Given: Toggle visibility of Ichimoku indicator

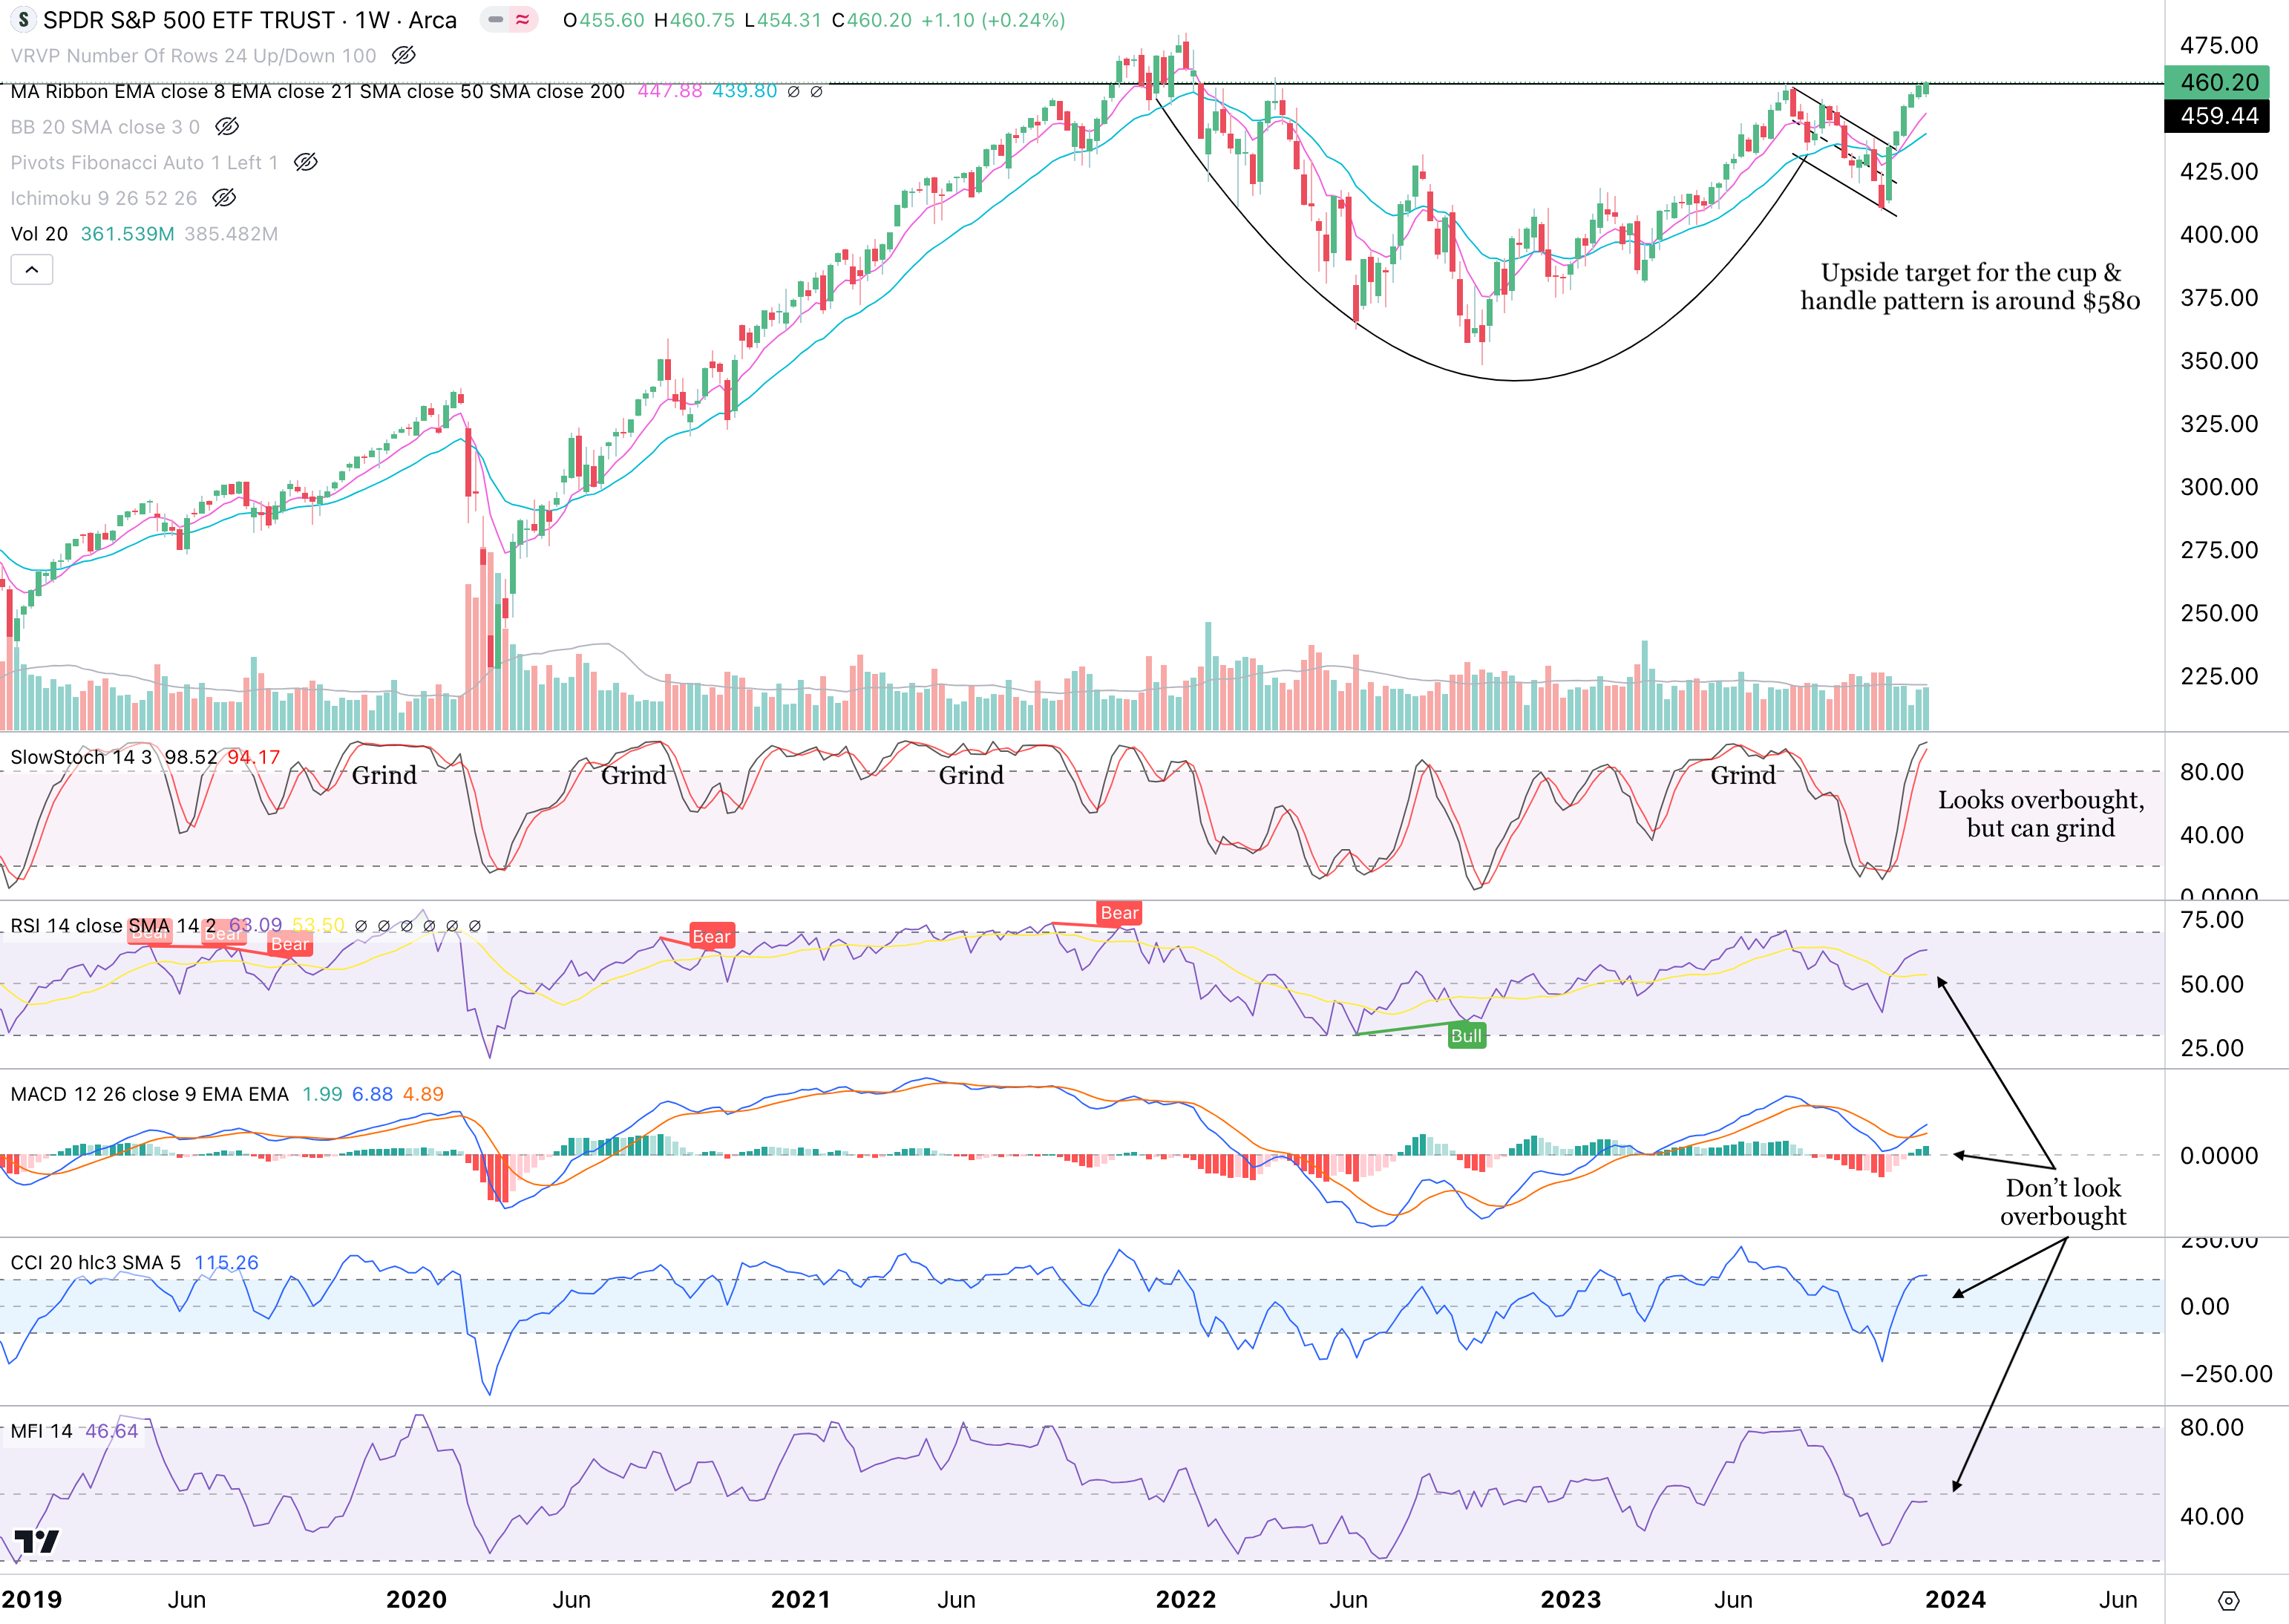Looking at the screenshot, I should tap(225, 198).
